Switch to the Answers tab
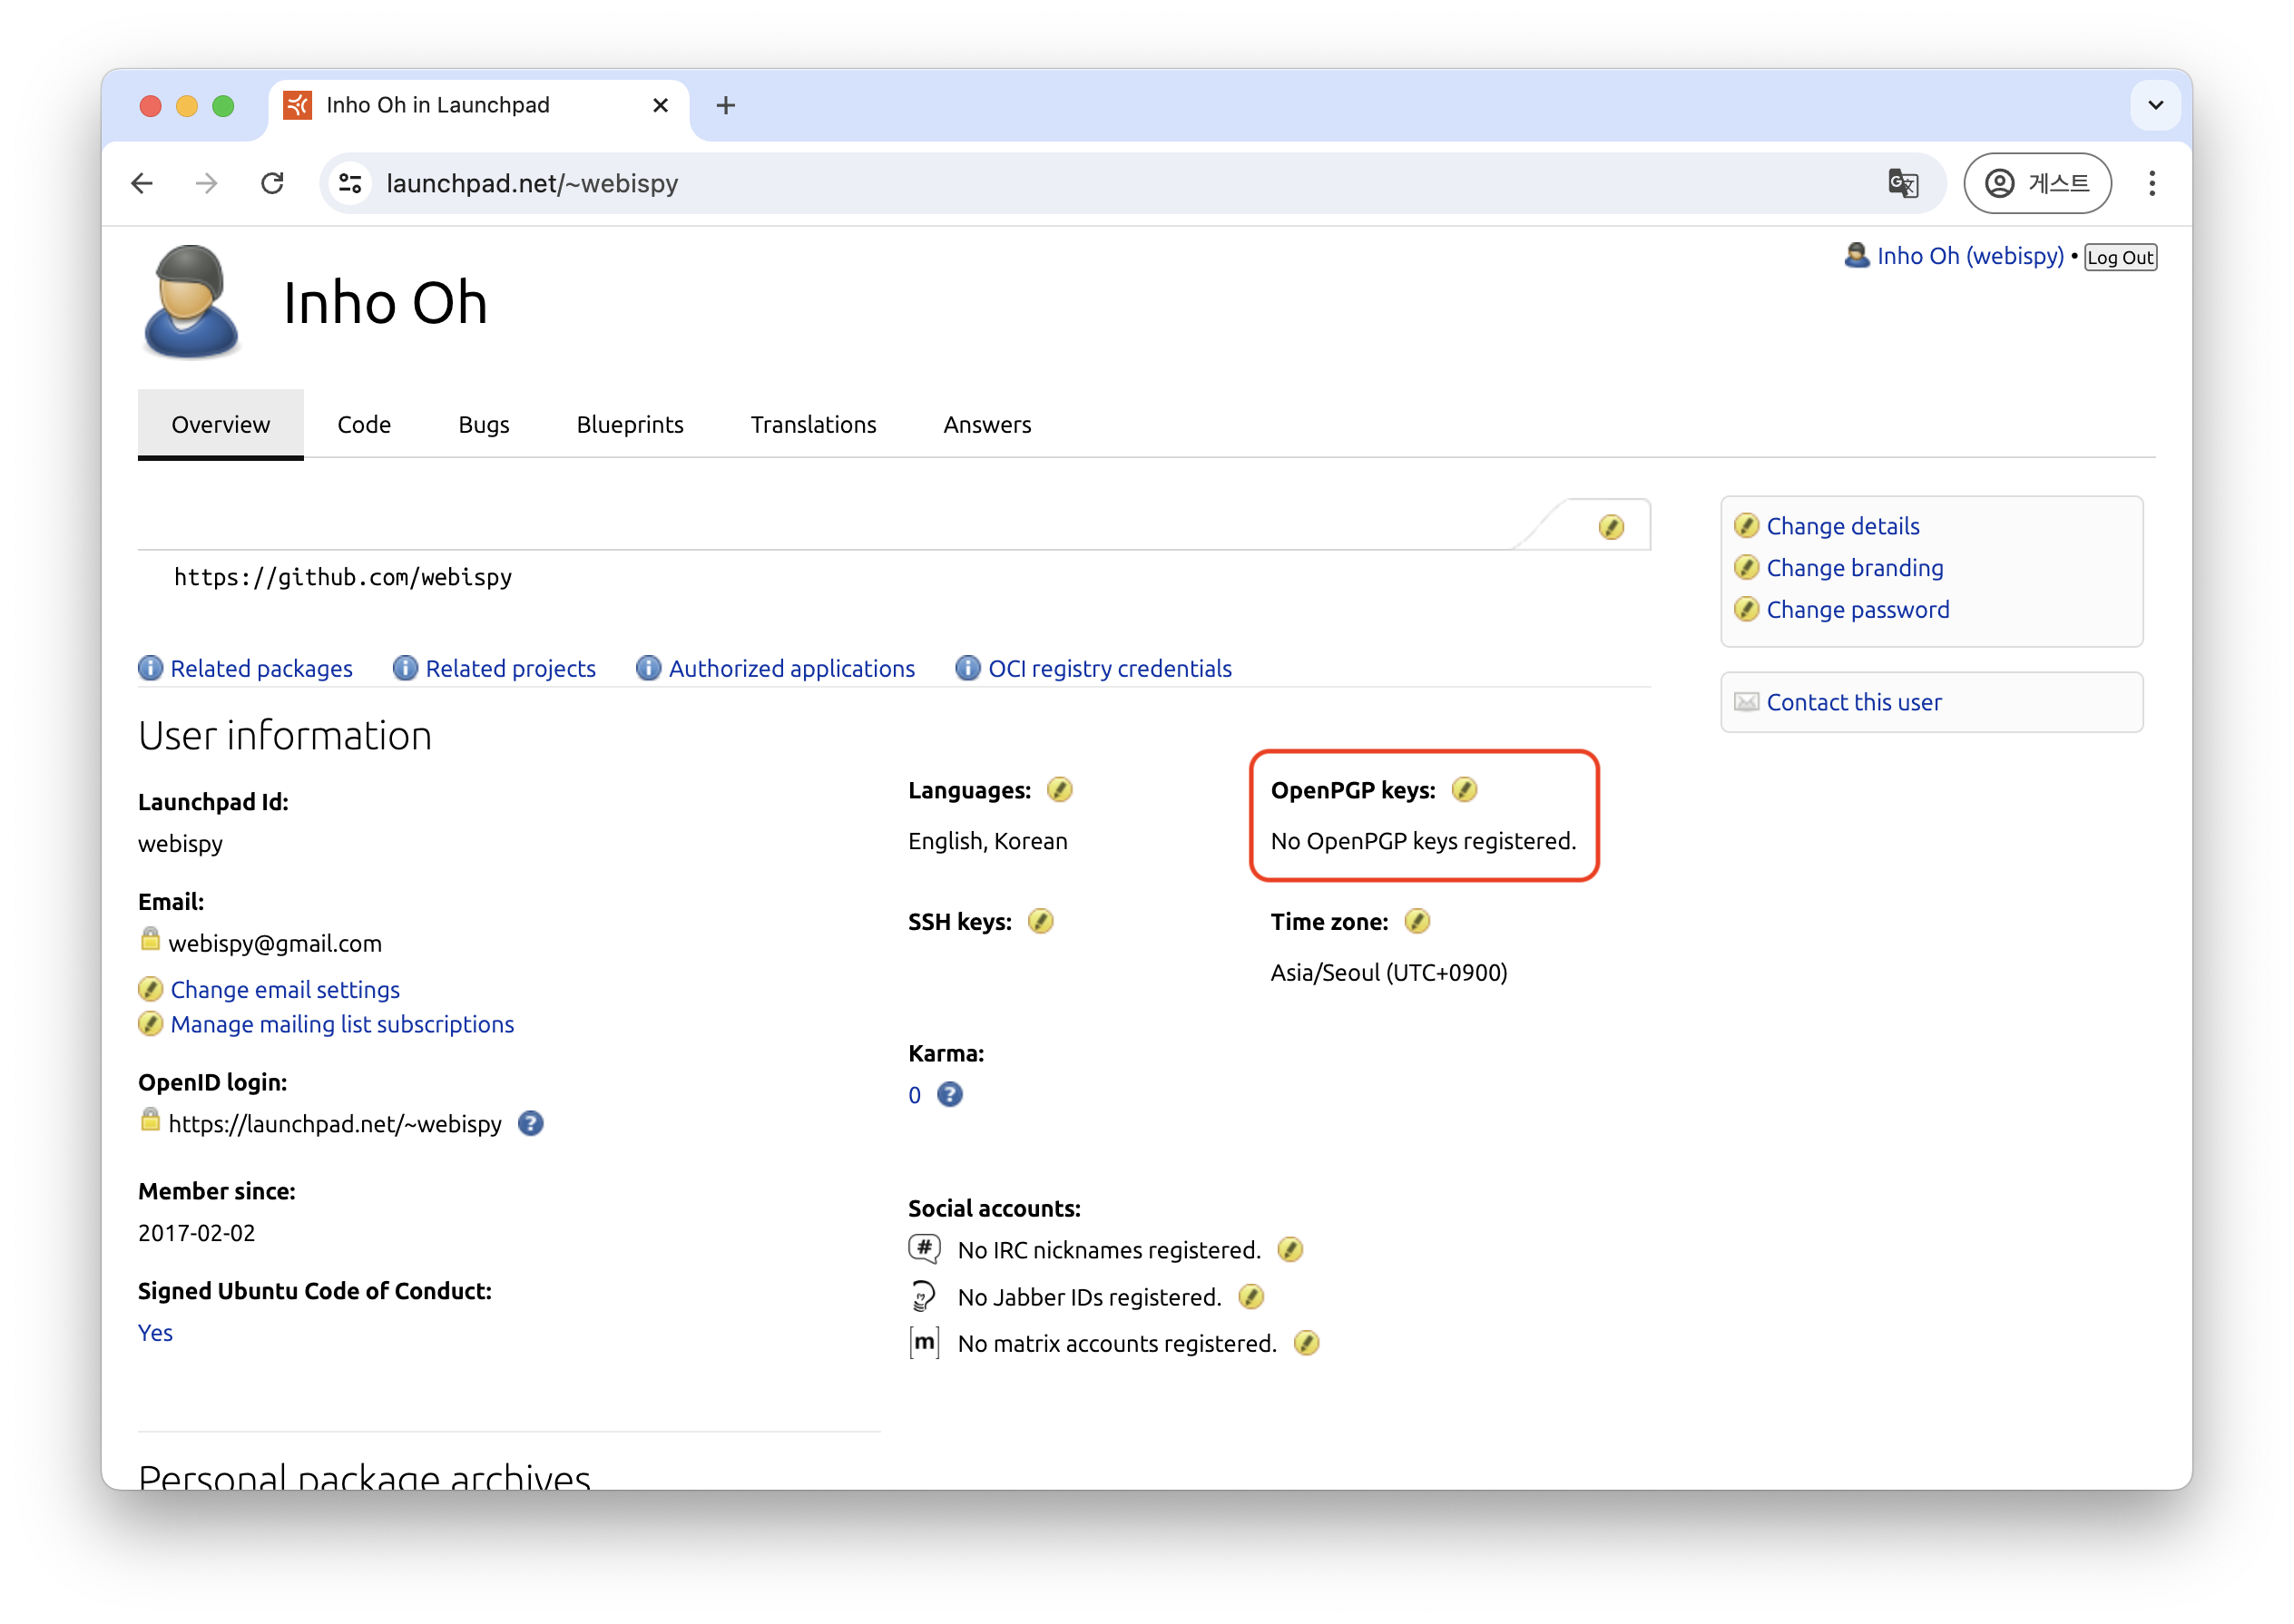Viewport: 2294px width, 1624px height. (x=987, y=424)
